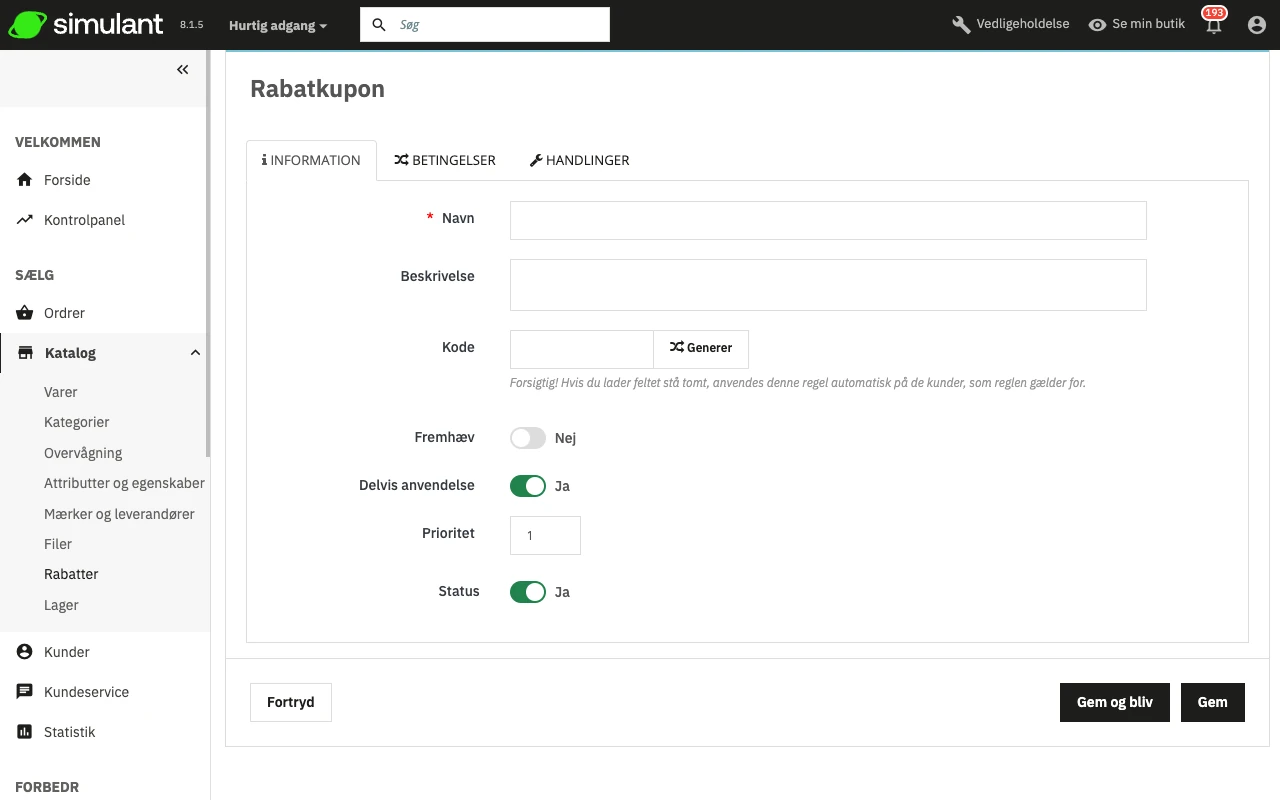This screenshot has height=800, width=1280.
Task: Click into the Navn input field
Action: point(827,220)
